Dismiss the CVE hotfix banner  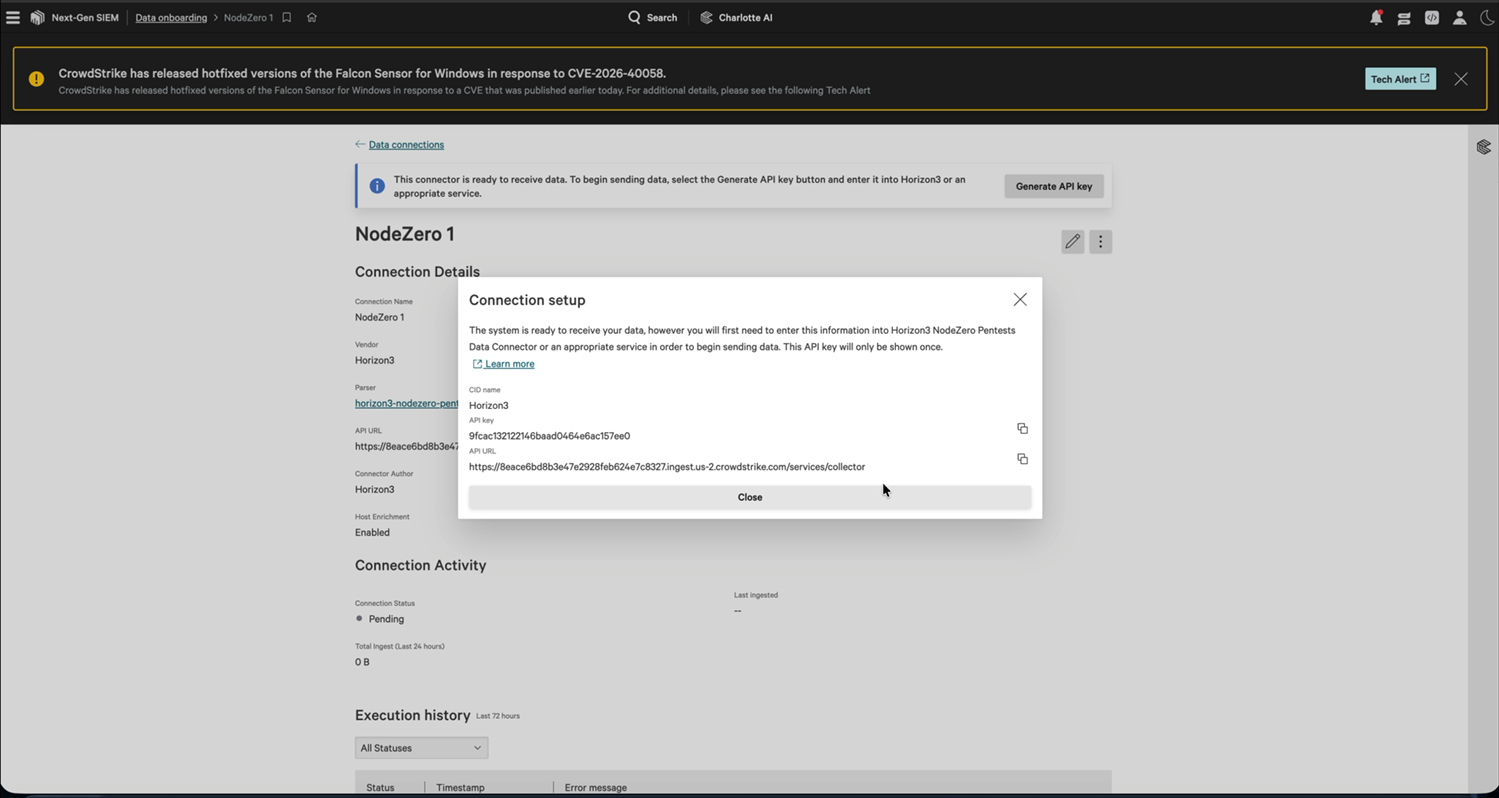click(1461, 79)
